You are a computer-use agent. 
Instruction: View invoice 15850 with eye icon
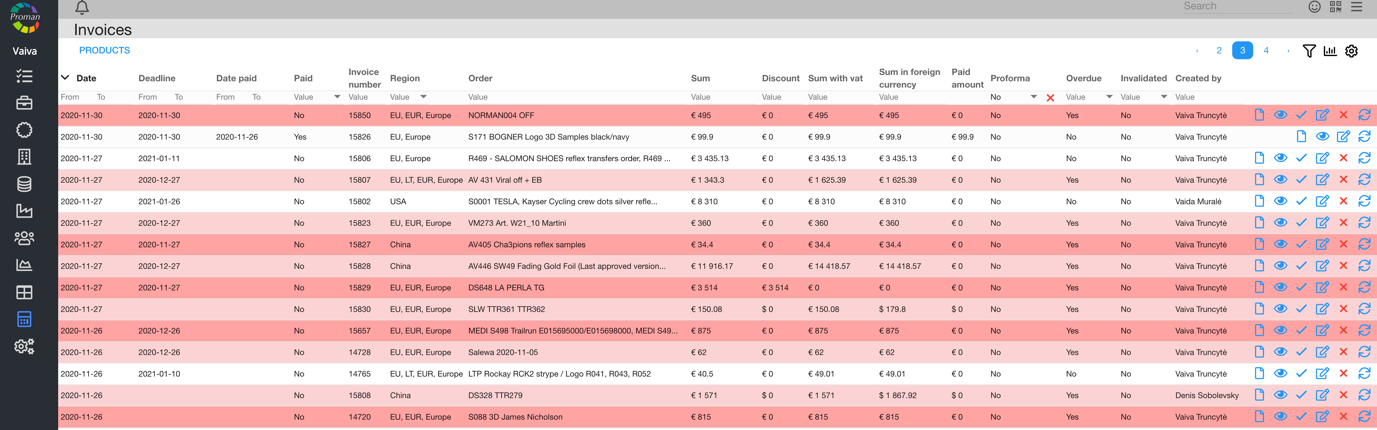tap(1280, 115)
